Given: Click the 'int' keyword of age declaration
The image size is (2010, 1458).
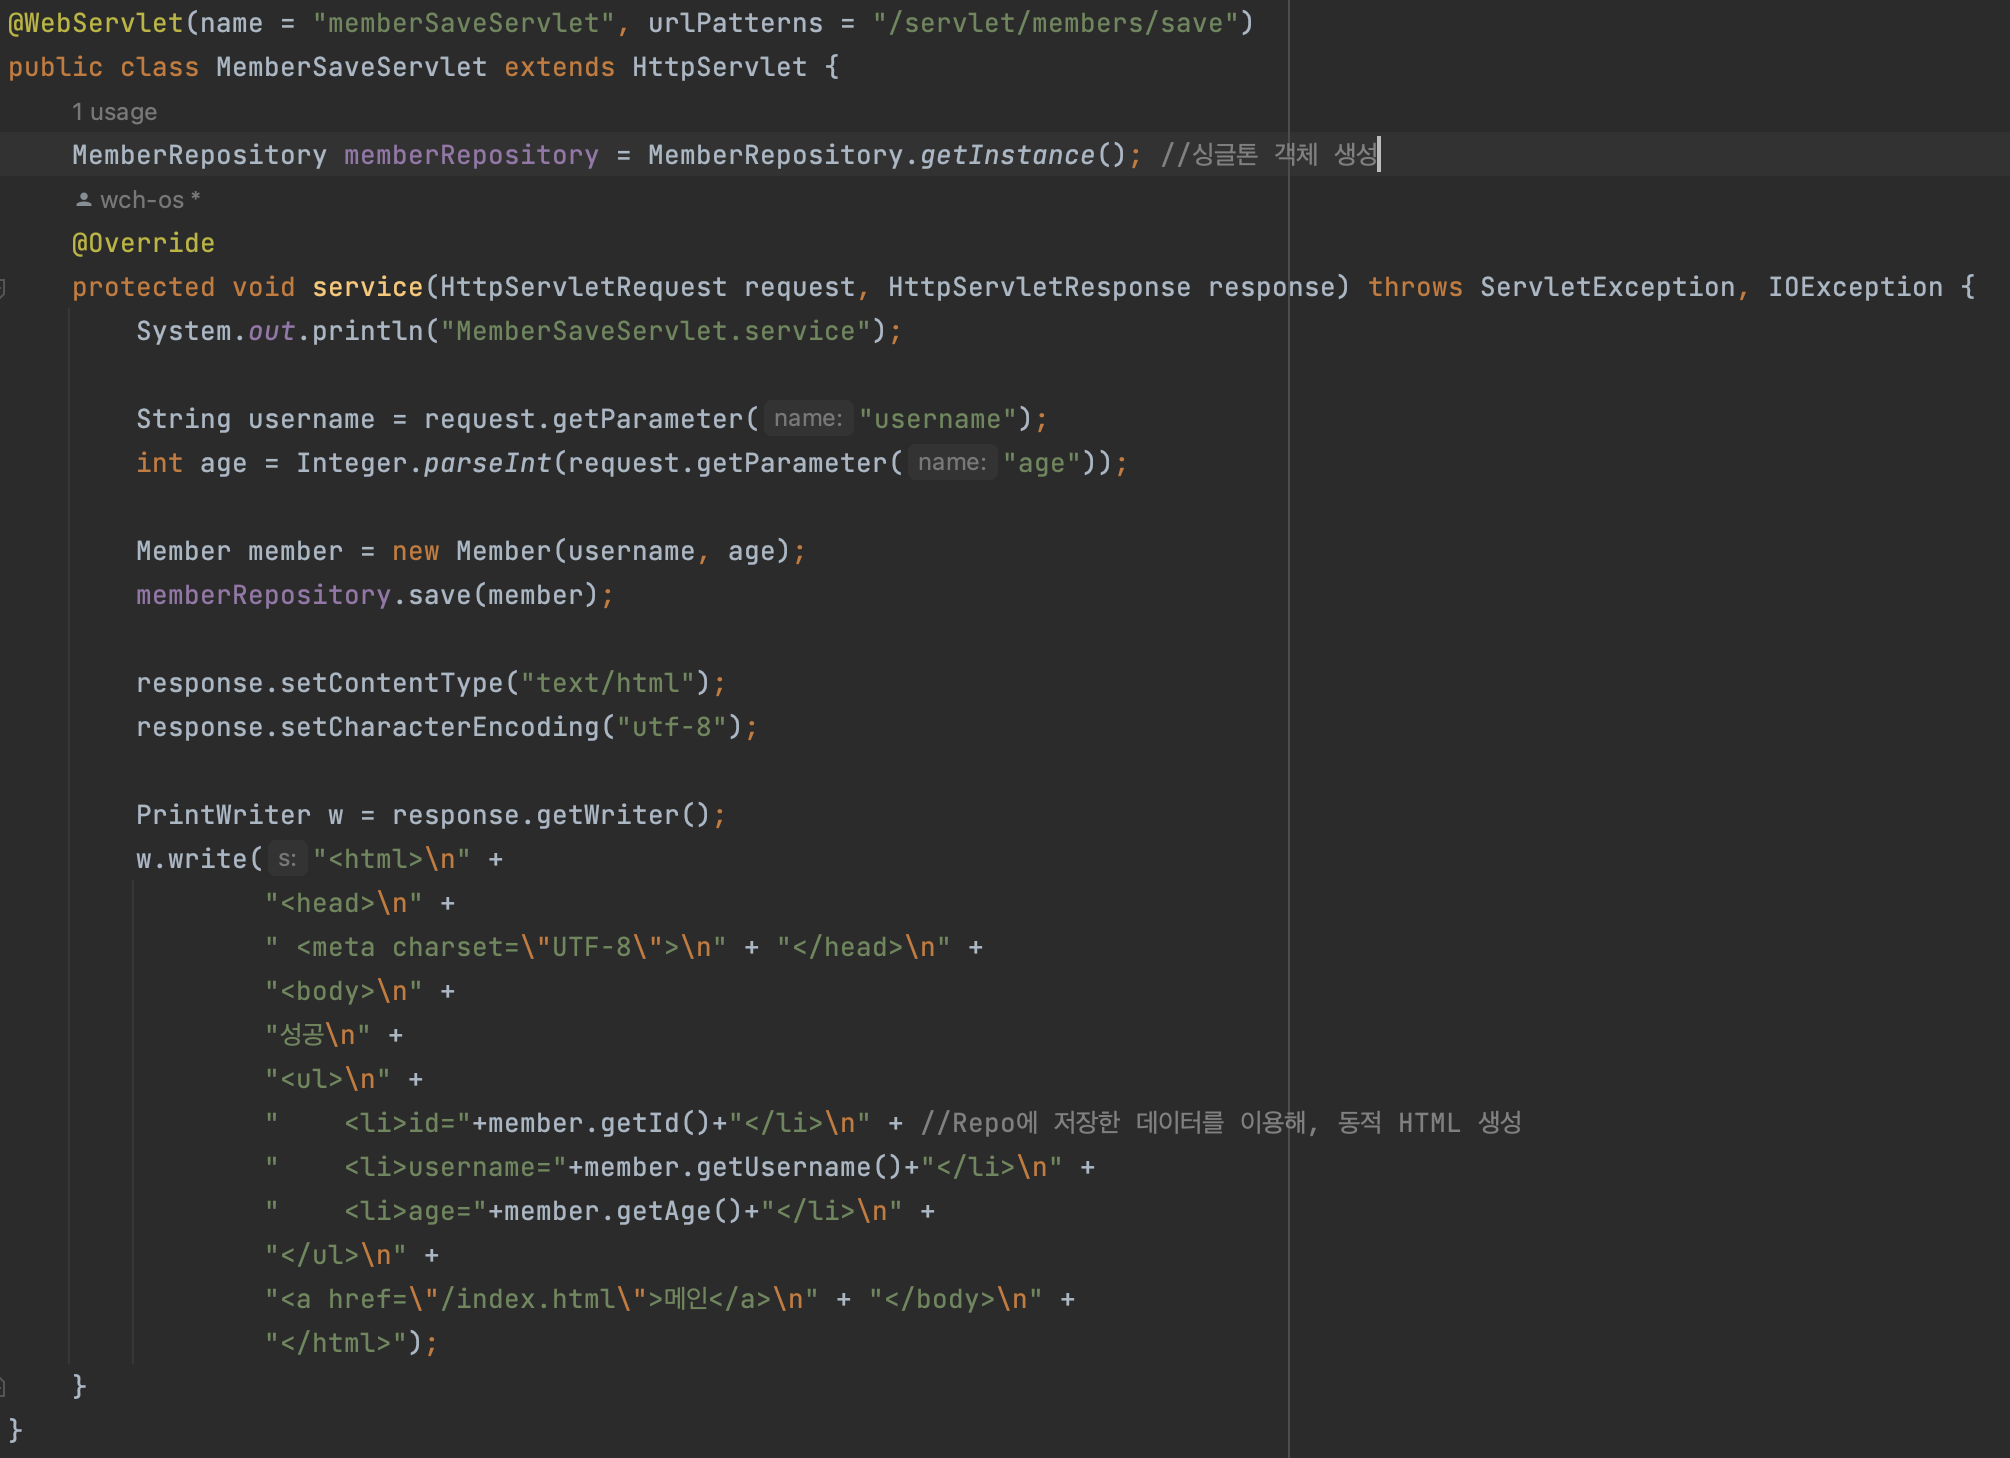Looking at the screenshot, I should click(x=159, y=463).
